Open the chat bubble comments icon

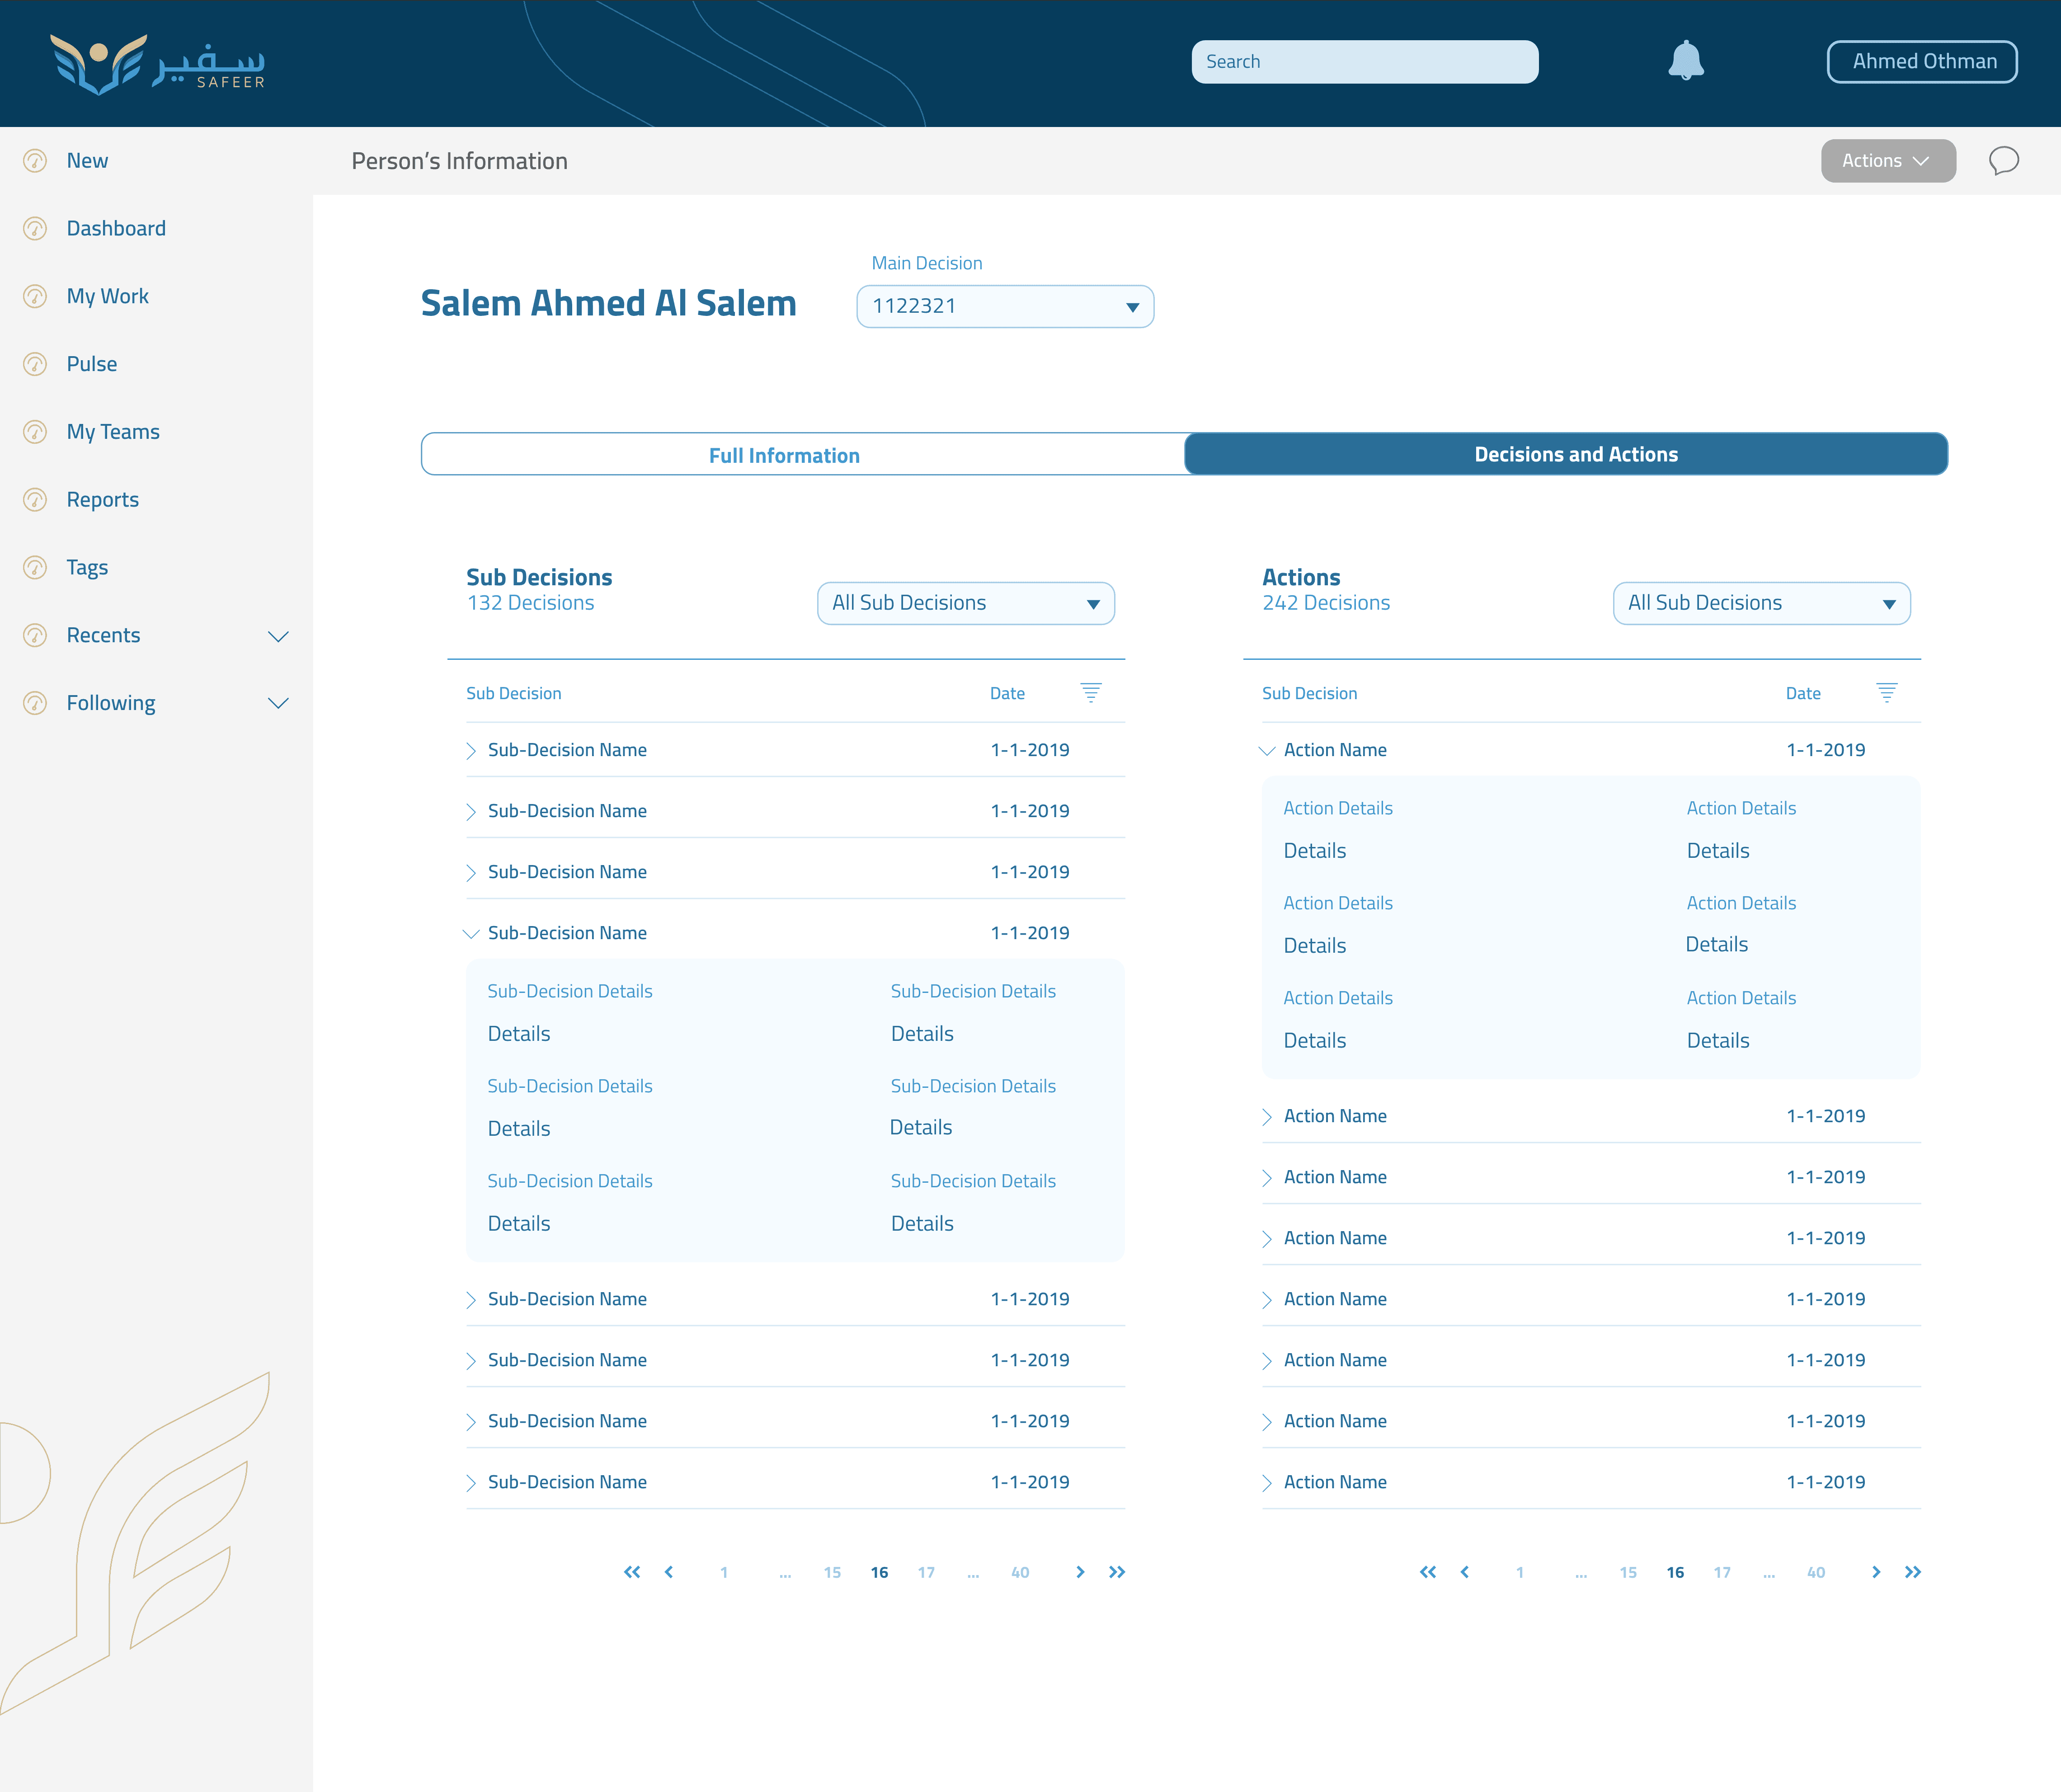pyautogui.click(x=2003, y=161)
